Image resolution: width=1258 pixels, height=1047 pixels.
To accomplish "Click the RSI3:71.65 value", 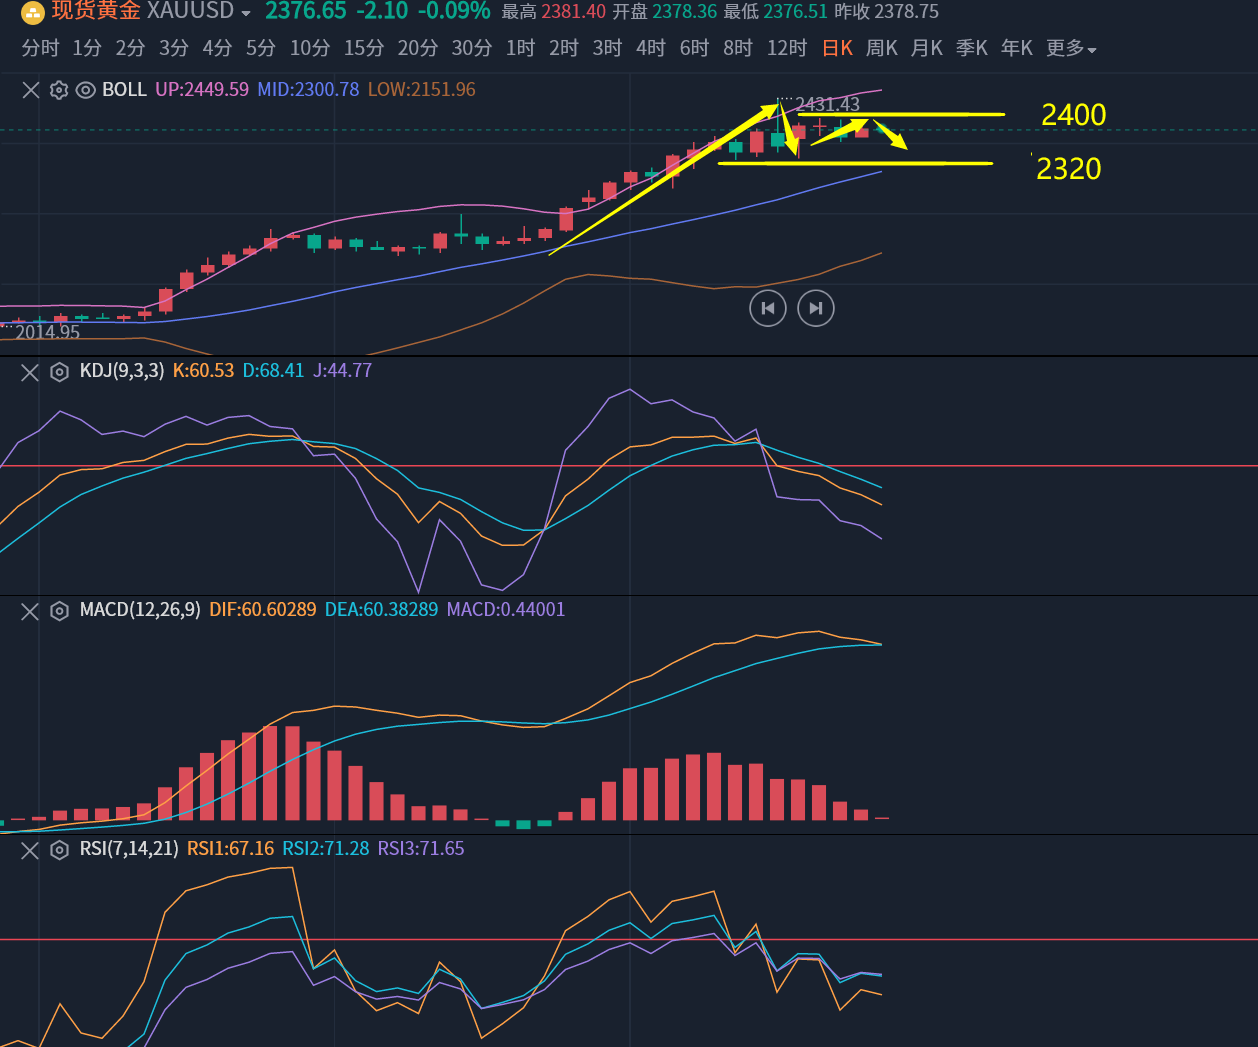I will pyautogui.click(x=421, y=849).
